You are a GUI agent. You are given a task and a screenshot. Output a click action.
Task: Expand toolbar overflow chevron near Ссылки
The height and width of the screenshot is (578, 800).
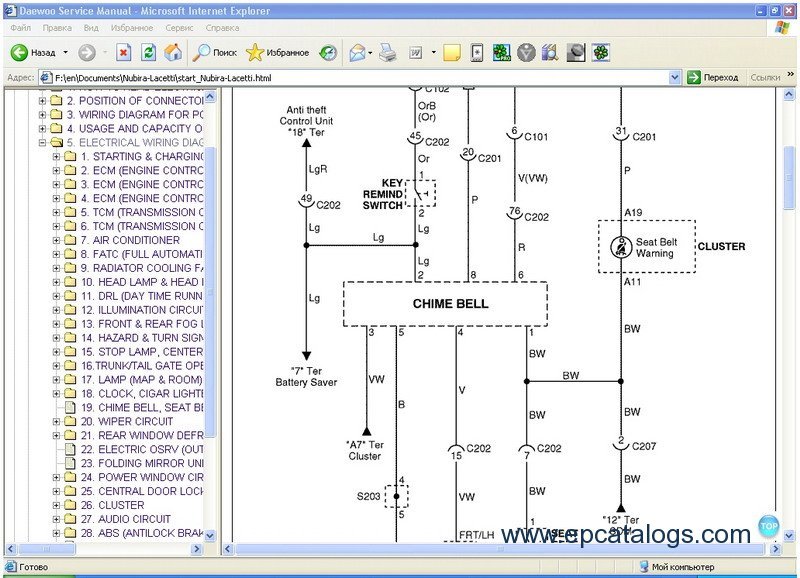click(x=791, y=74)
